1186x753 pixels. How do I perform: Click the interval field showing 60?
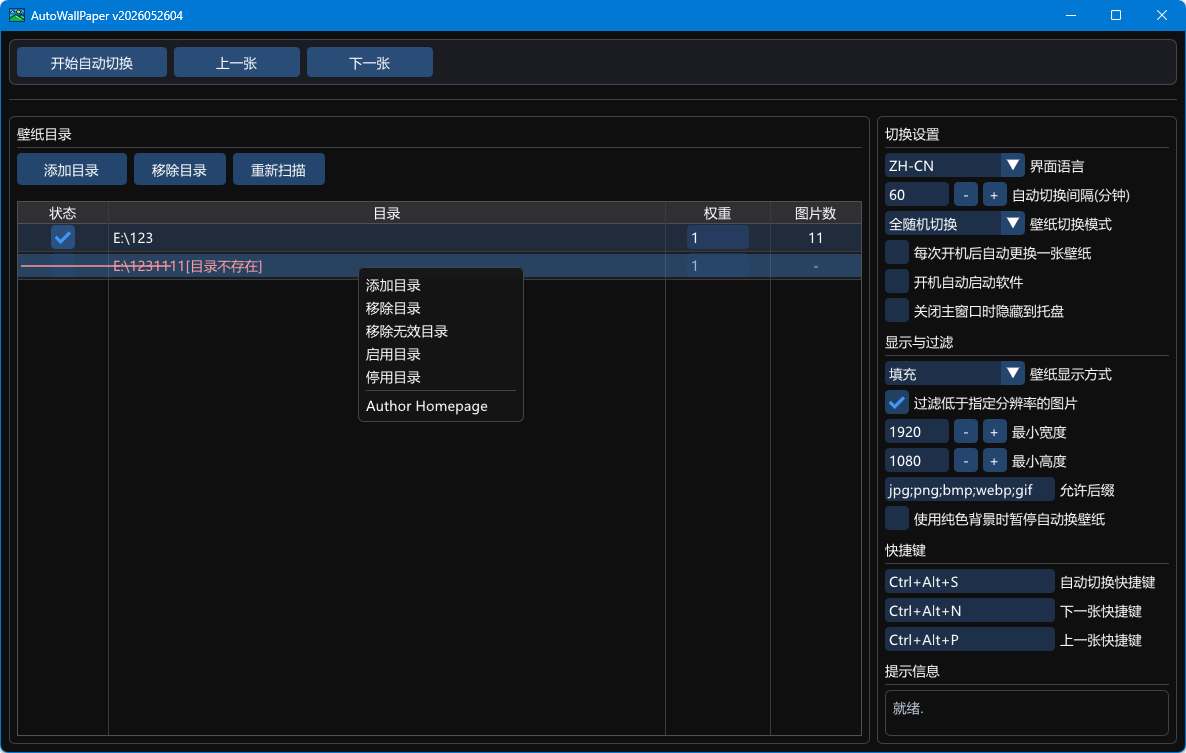917,195
